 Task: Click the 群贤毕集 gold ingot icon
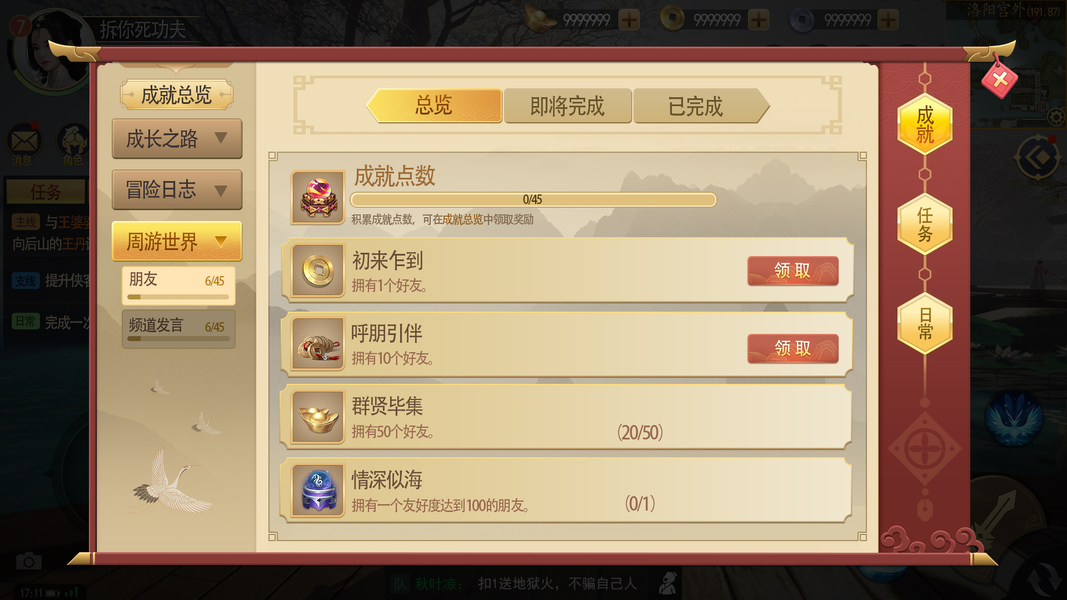pyautogui.click(x=318, y=417)
